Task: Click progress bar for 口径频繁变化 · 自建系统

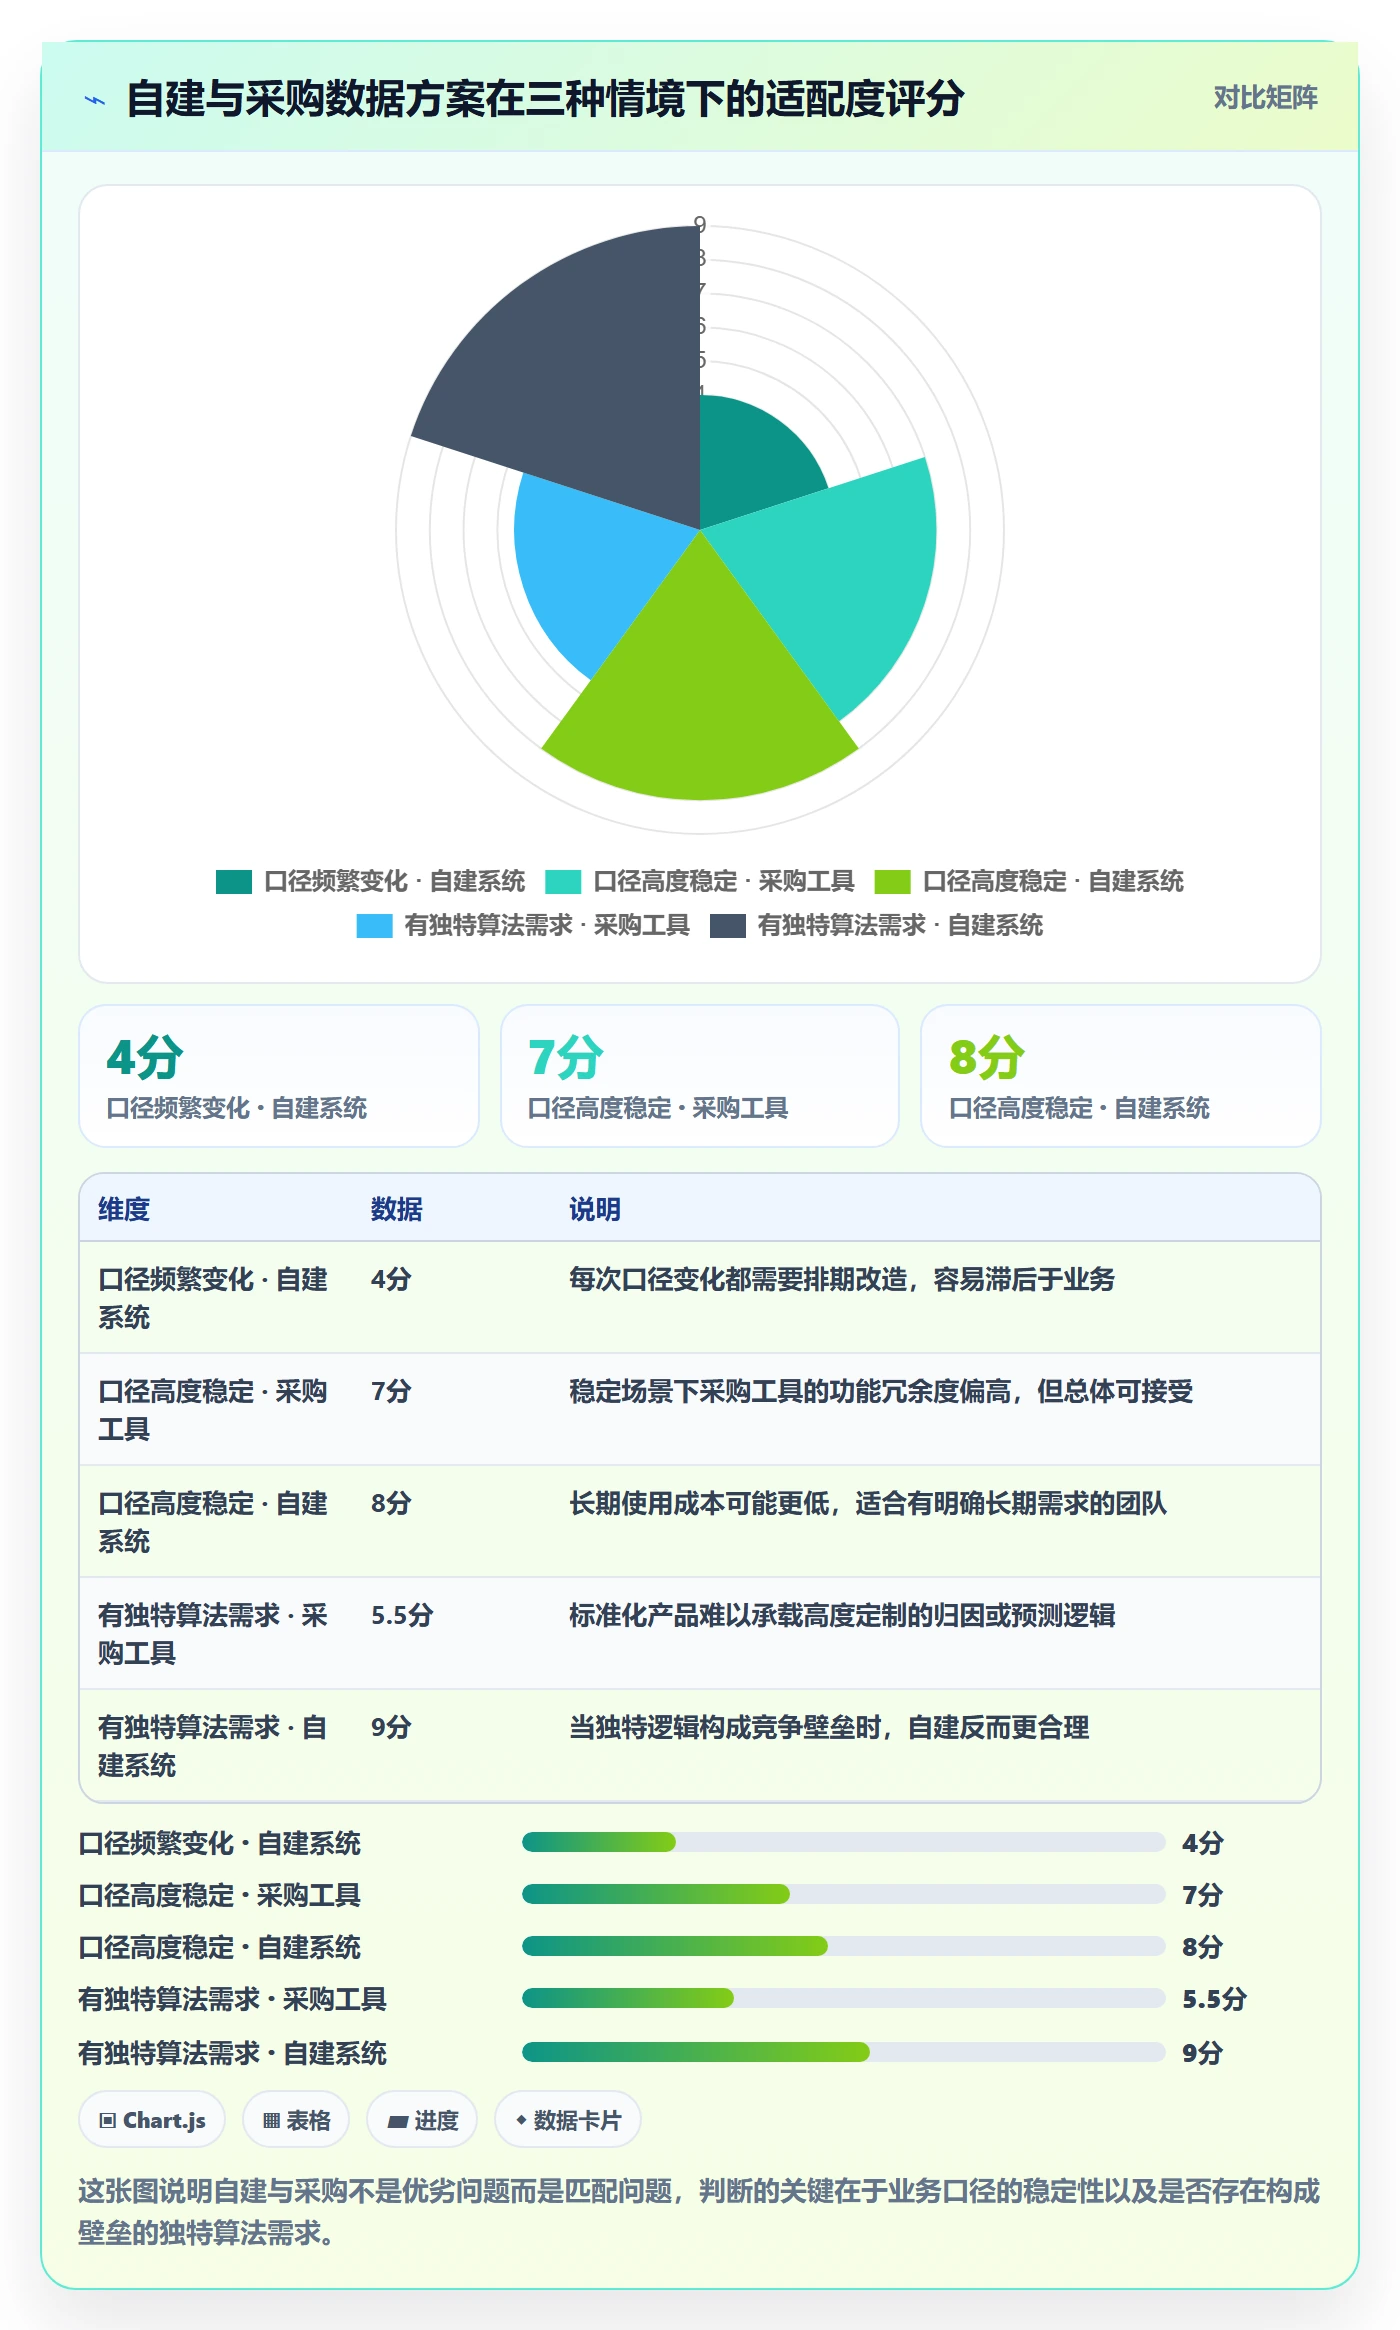Action: pos(844,1842)
